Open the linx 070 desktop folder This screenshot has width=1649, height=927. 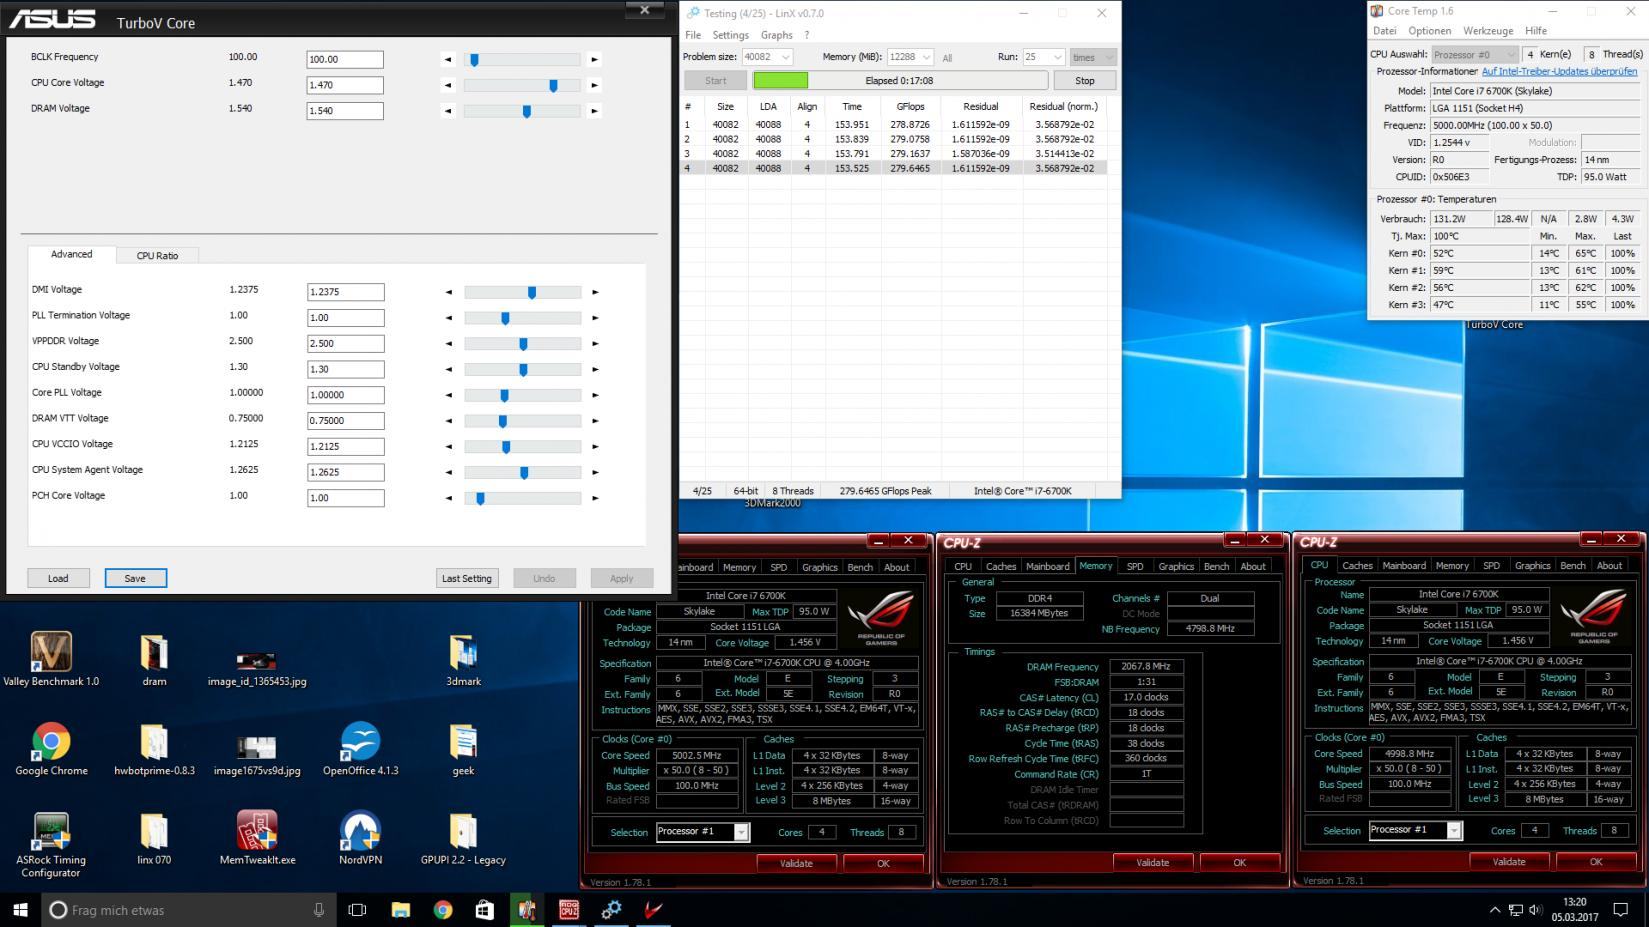click(x=154, y=838)
